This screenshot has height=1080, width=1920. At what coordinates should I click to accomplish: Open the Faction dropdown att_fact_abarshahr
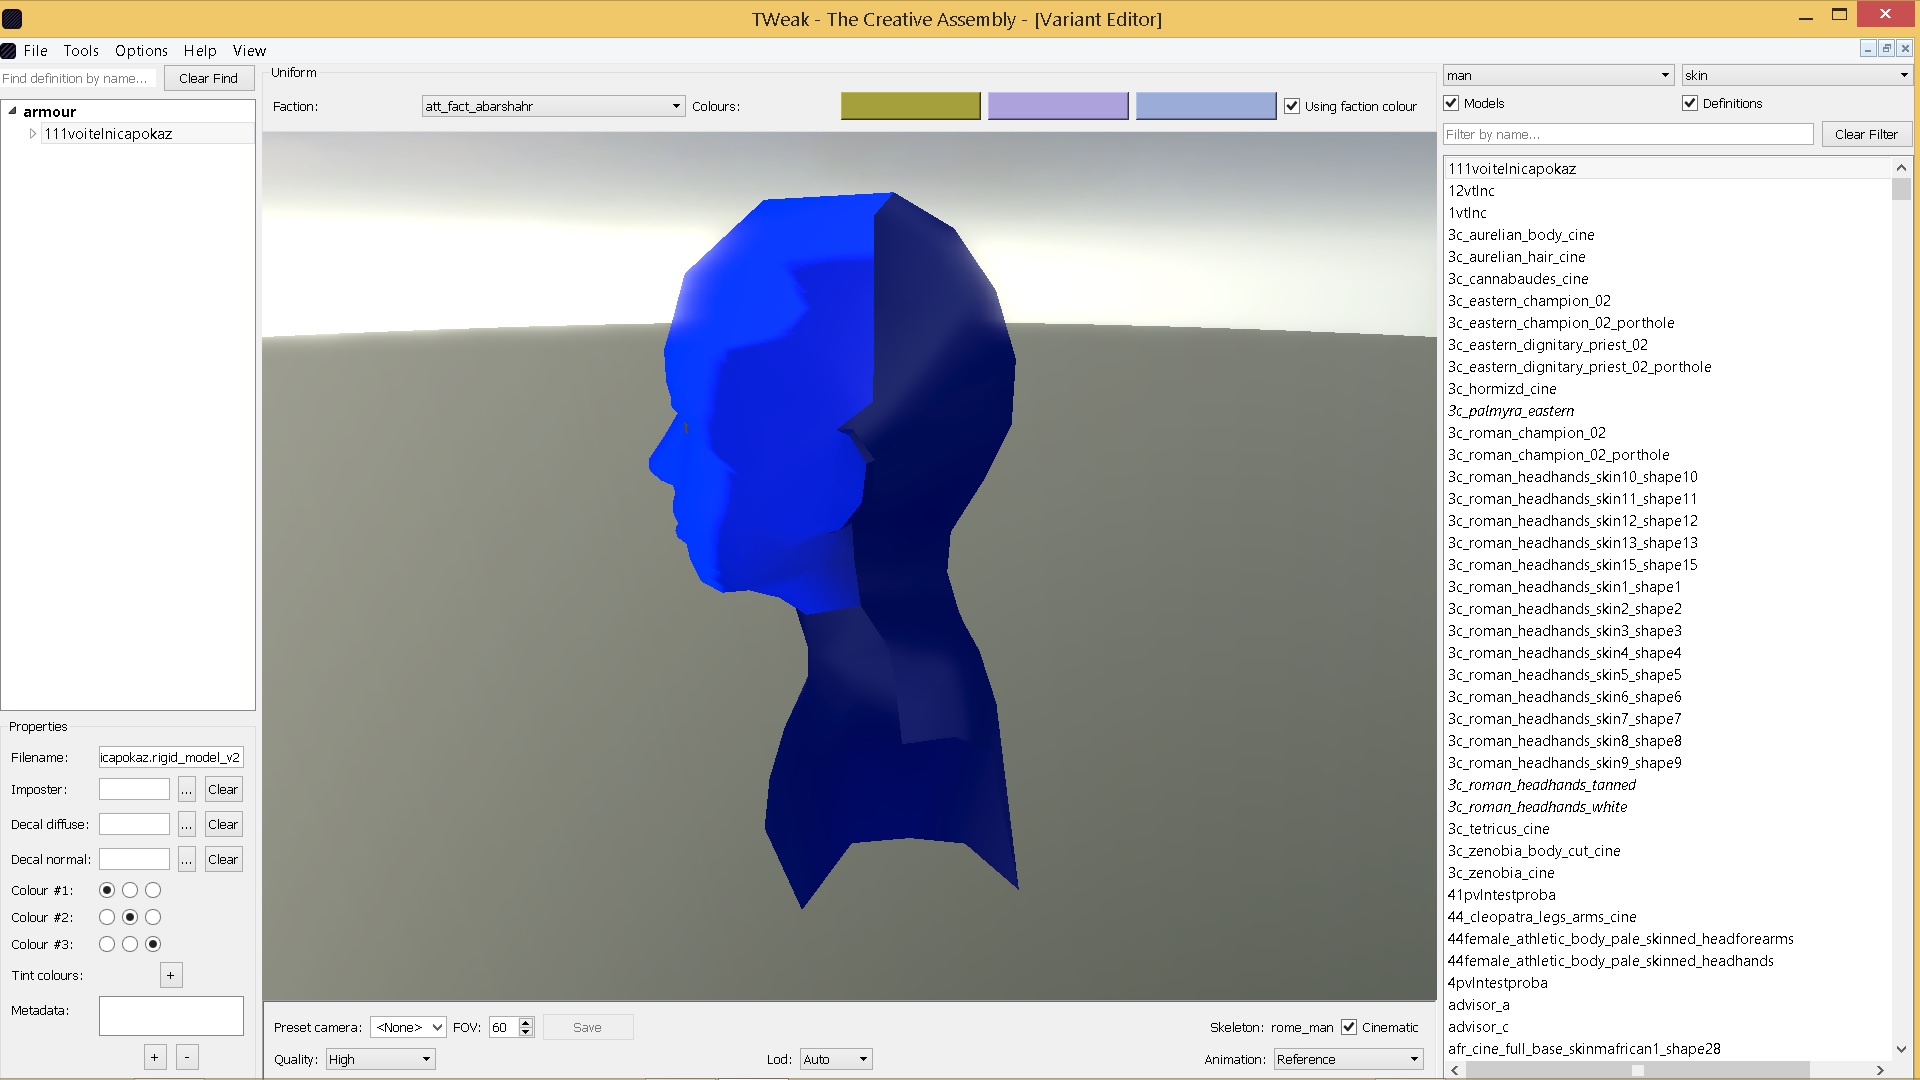coord(553,106)
